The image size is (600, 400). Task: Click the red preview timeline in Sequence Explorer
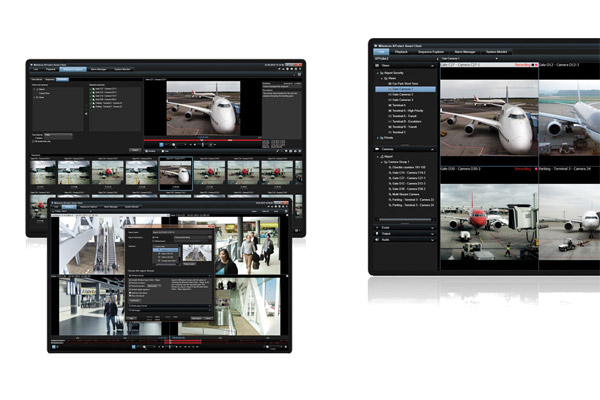[203, 140]
